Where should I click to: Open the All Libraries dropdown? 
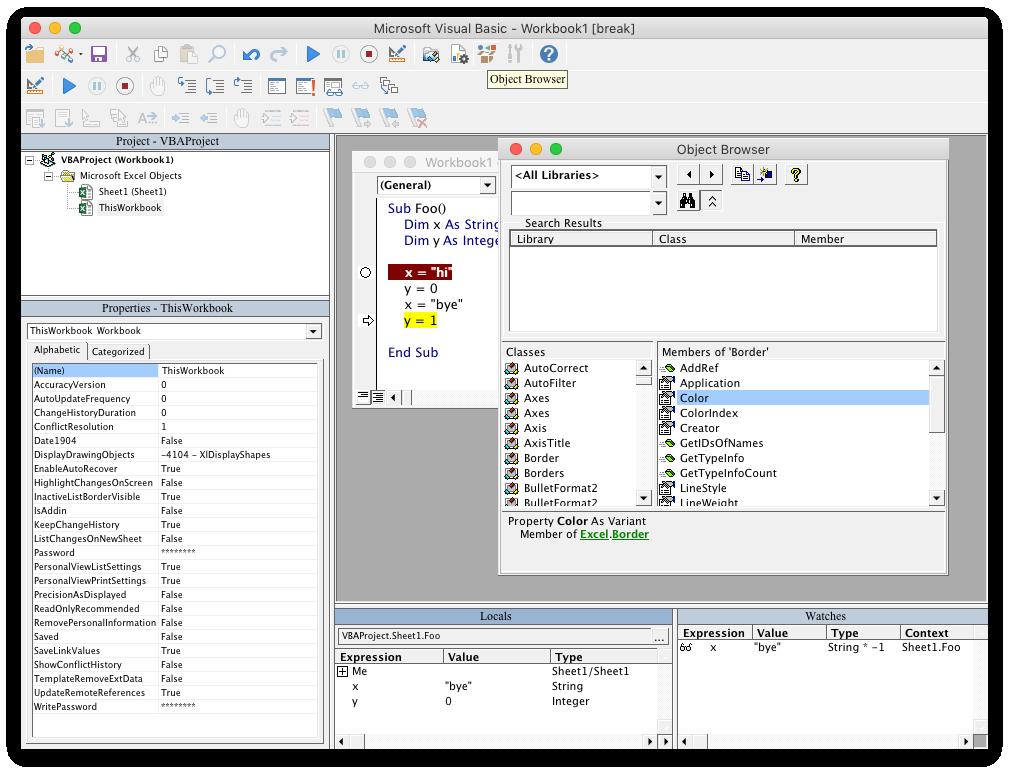click(658, 176)
